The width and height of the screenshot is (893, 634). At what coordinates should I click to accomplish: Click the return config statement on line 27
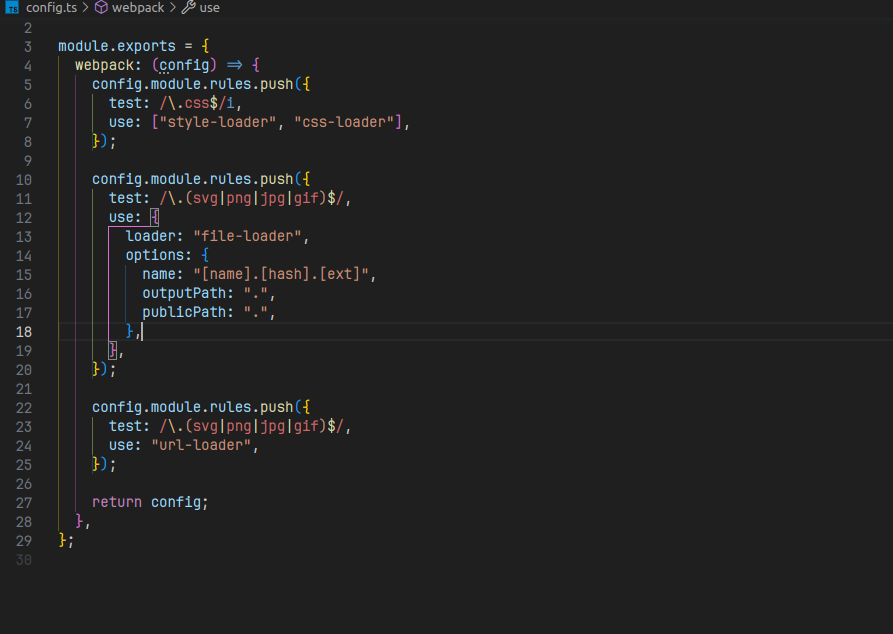(x=150, y=502)
